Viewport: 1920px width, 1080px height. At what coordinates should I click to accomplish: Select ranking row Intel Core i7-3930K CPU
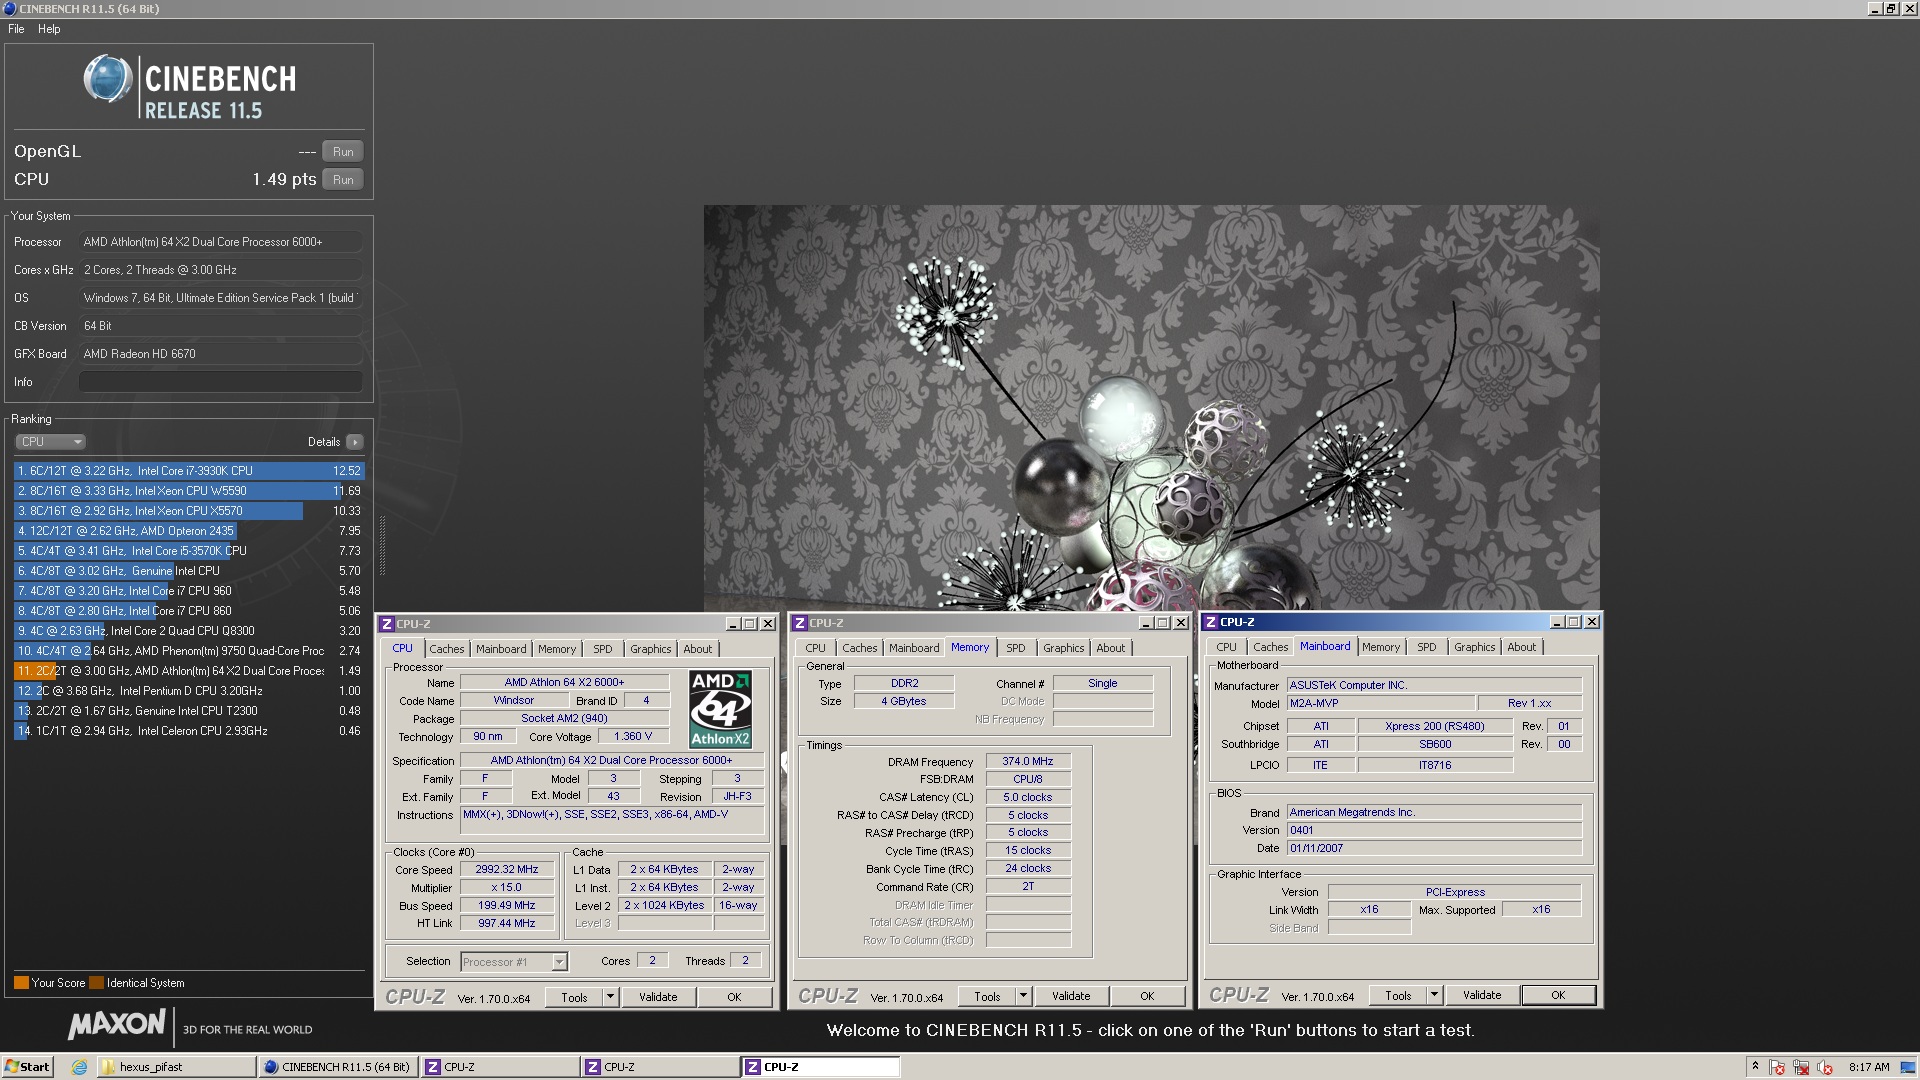click(189, 471)
